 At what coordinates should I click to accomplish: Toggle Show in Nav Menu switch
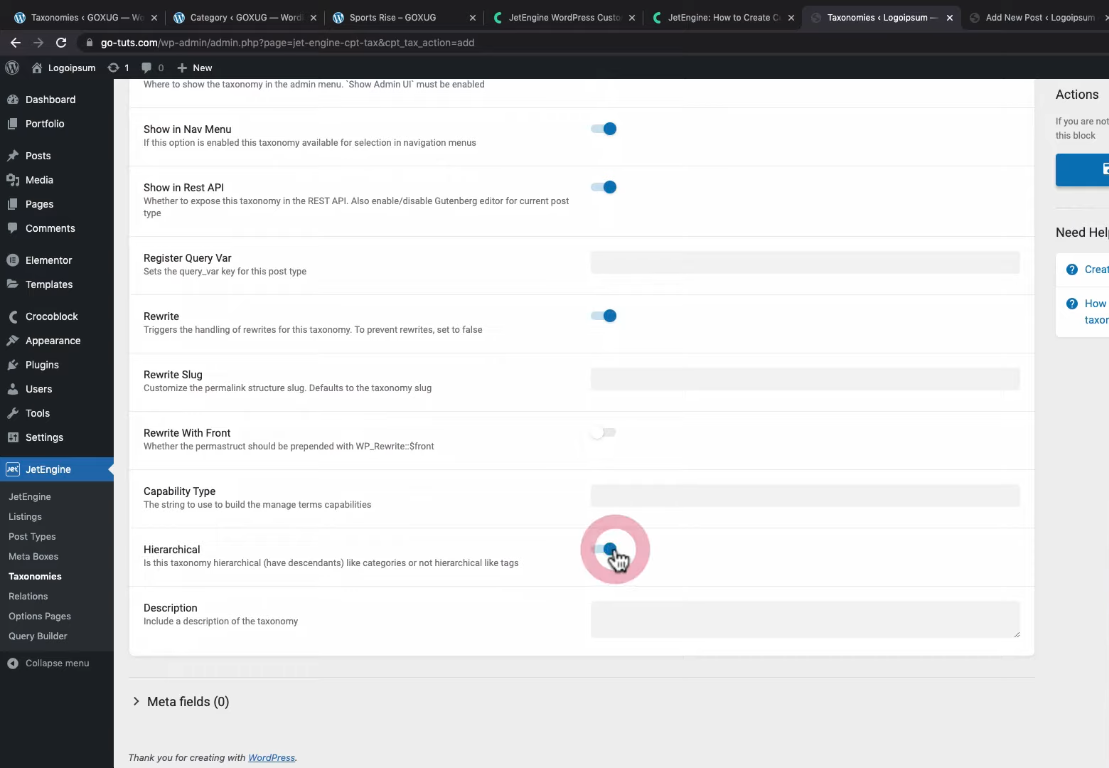(x=604, y=129)
